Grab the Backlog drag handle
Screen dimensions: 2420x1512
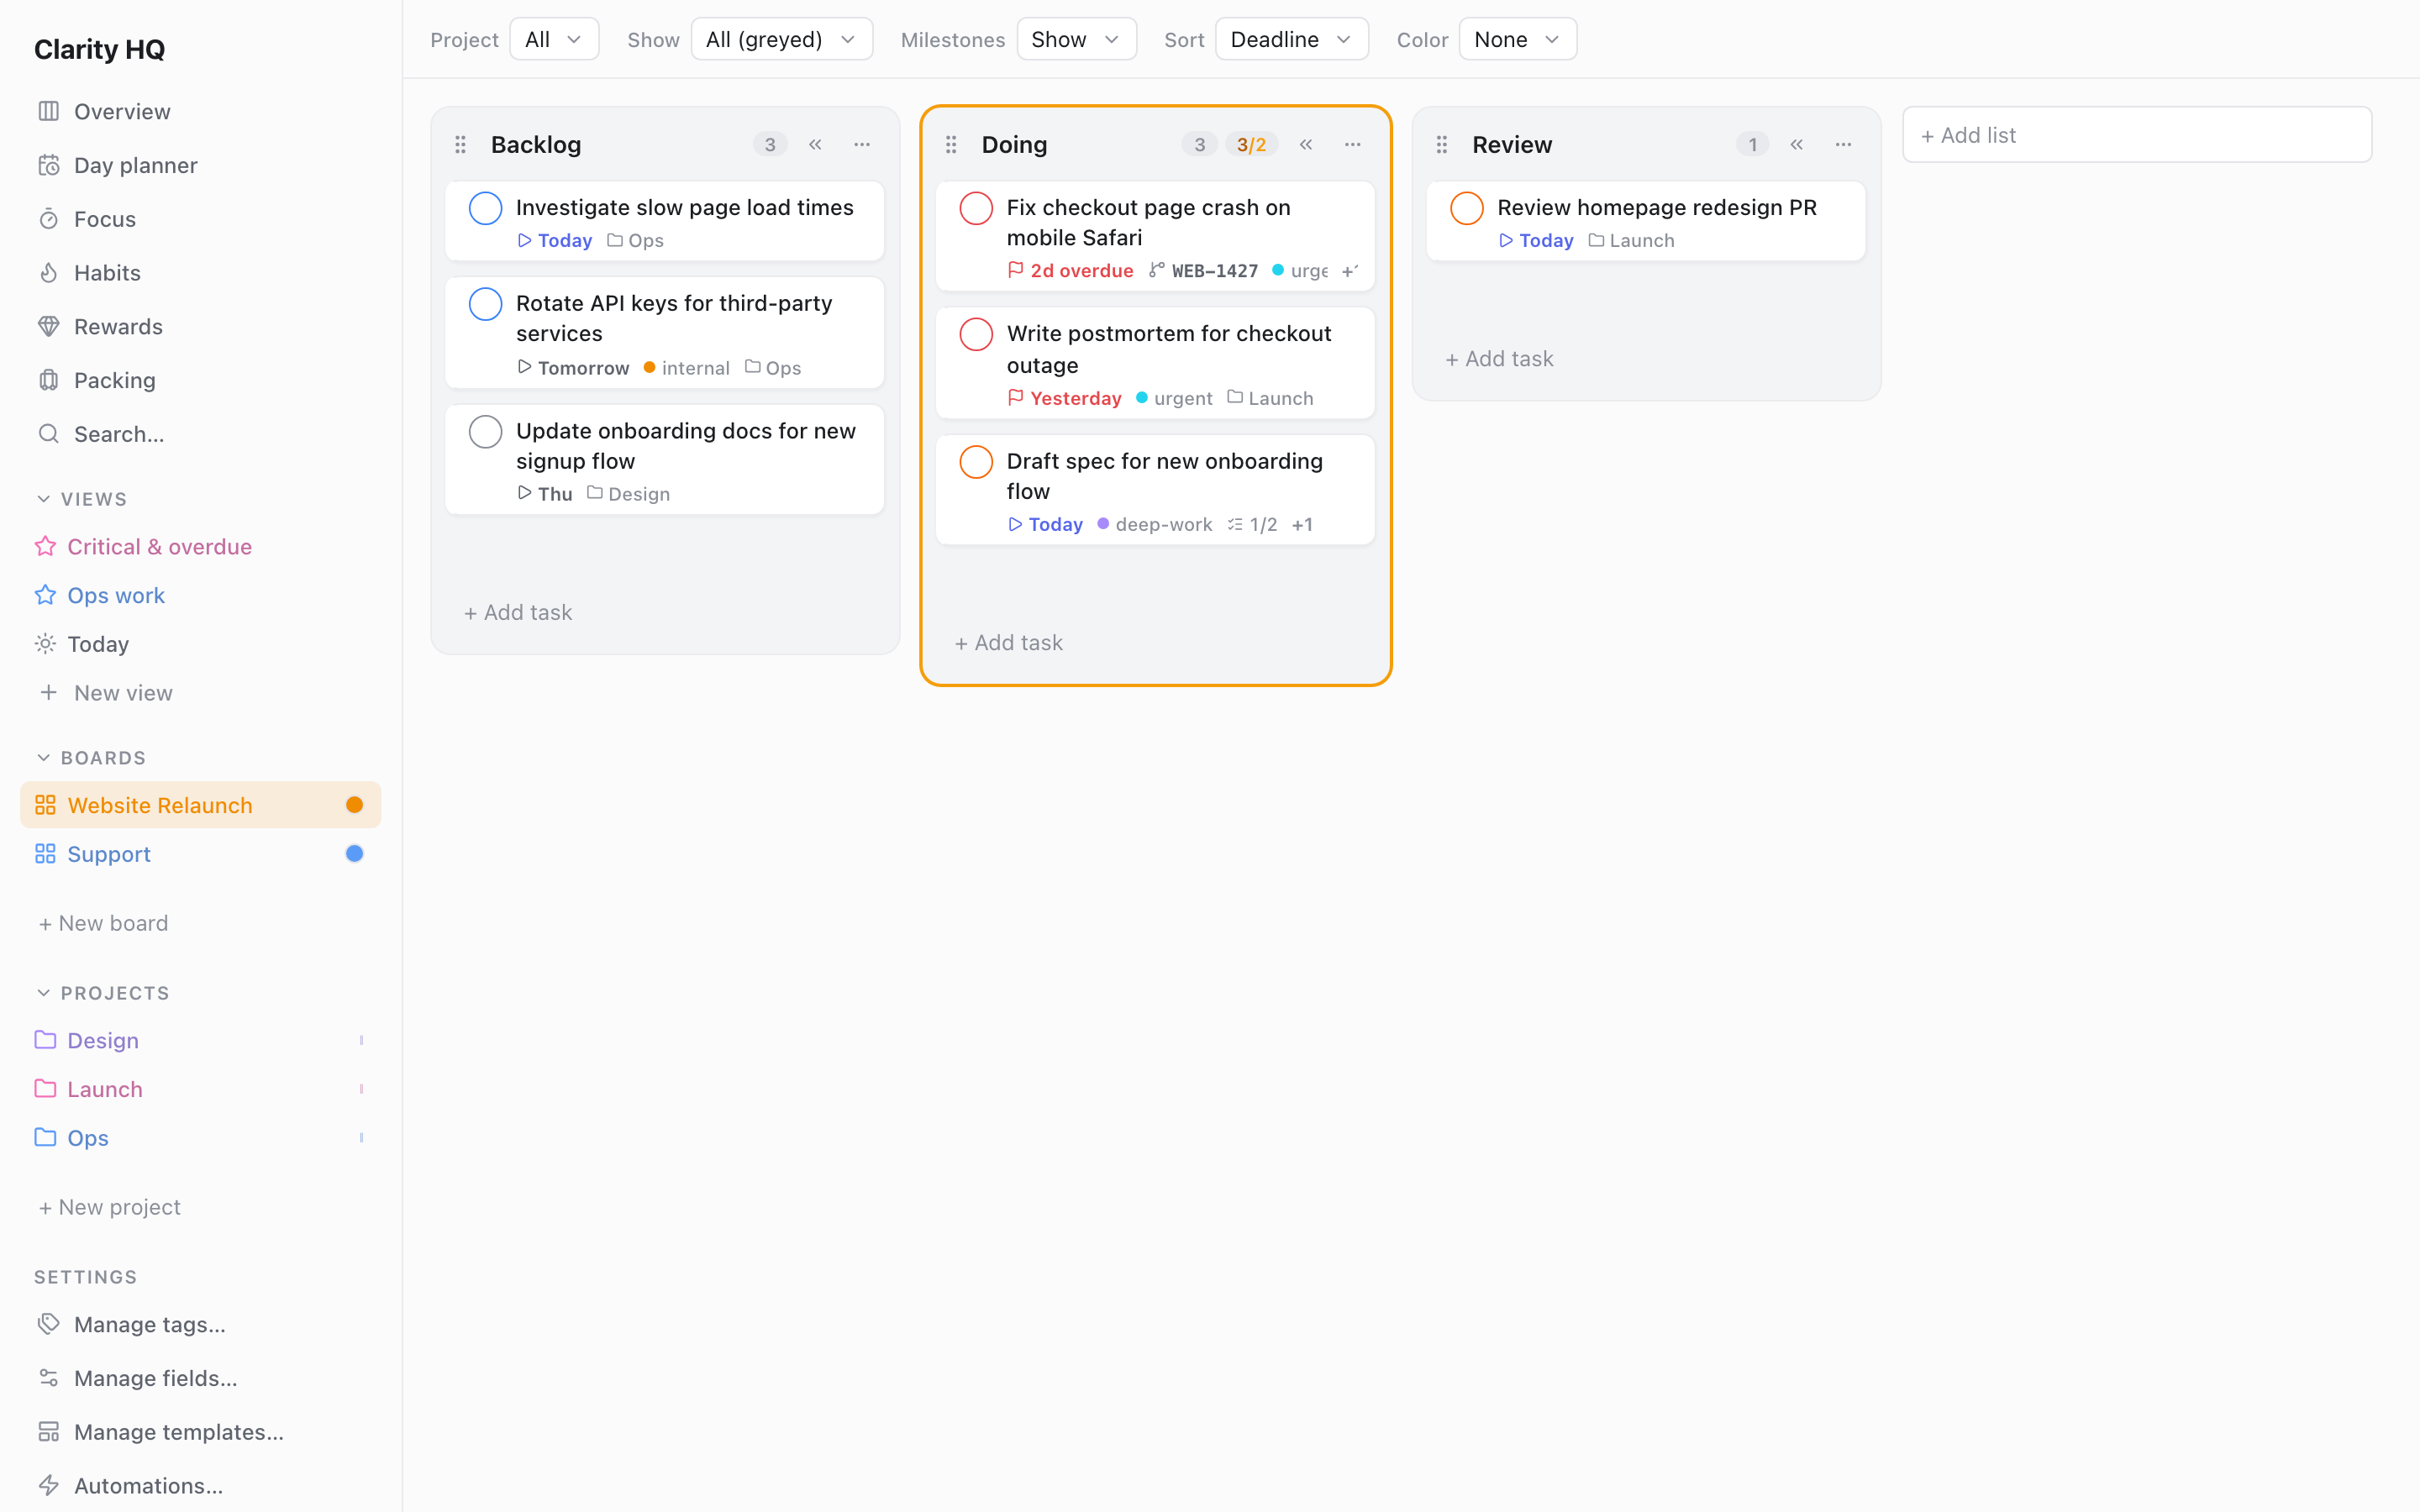tap(460, 145)
